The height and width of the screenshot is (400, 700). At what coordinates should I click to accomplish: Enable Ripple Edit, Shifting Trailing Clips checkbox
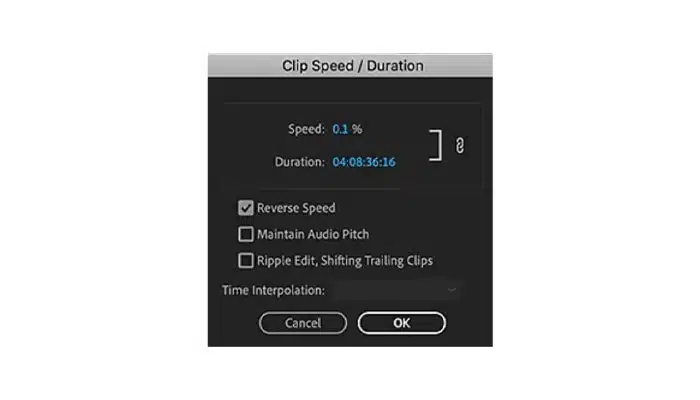click(x=246, y=261)
